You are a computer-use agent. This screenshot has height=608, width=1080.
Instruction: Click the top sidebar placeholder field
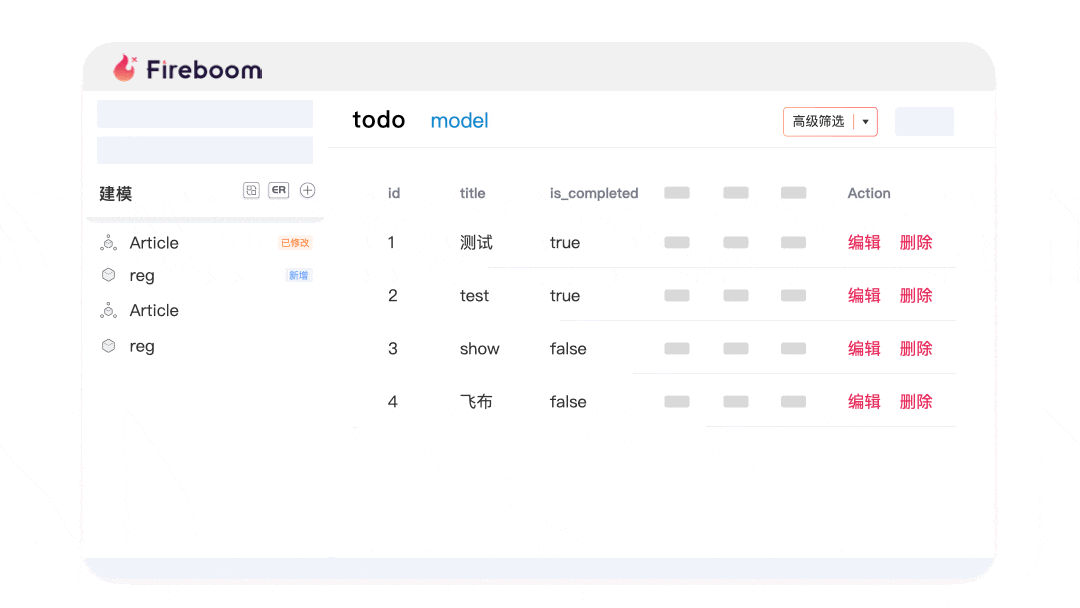tap(205, 114)
